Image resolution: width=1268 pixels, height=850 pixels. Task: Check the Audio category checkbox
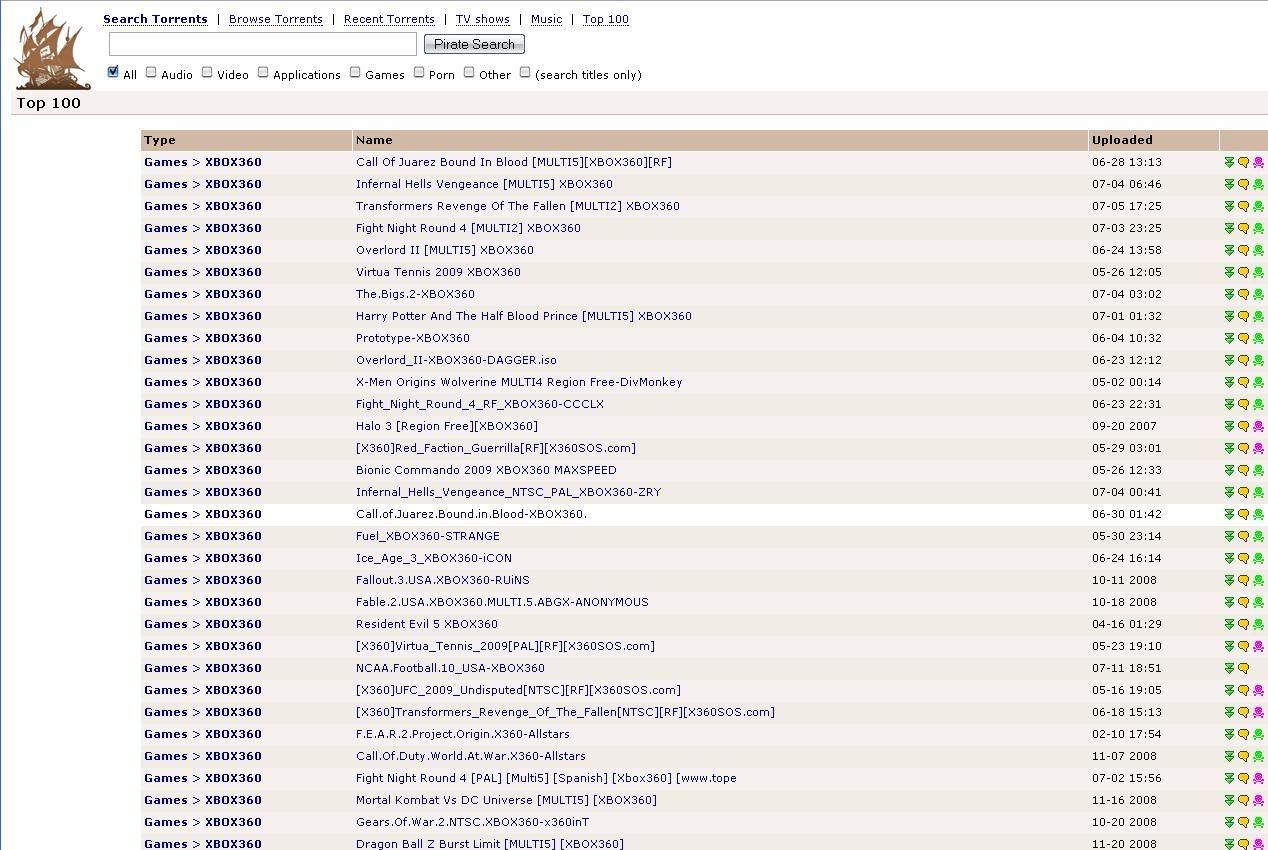click(x=151, y=72)
